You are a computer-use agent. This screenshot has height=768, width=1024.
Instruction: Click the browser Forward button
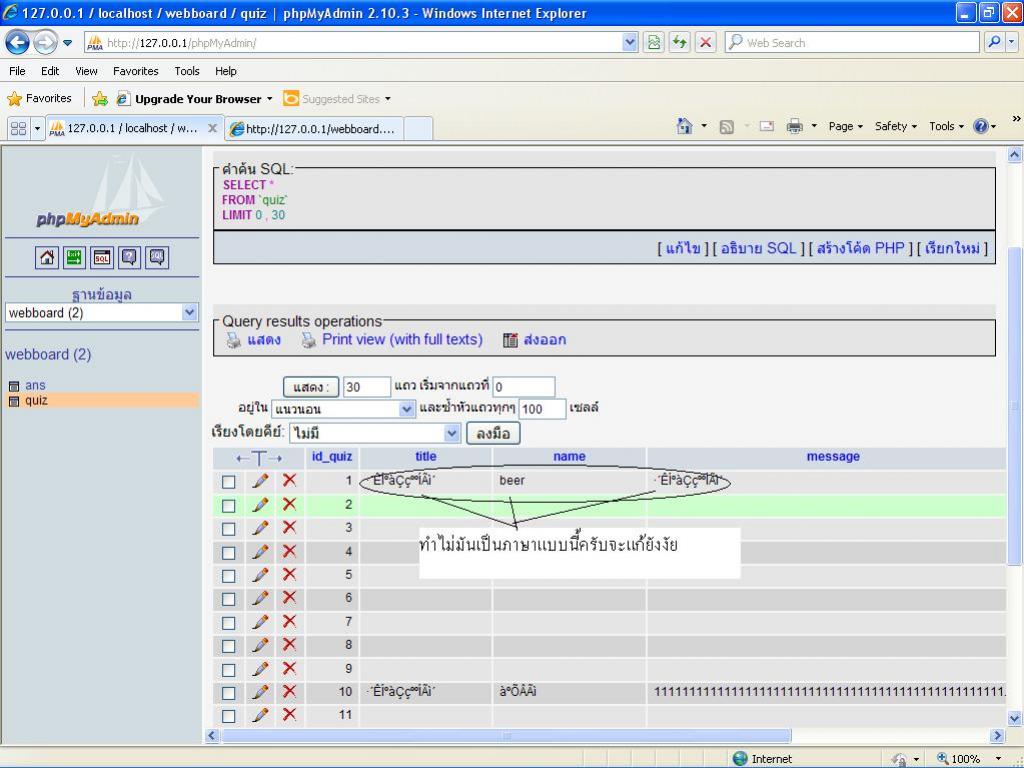(x=44, y=43)
